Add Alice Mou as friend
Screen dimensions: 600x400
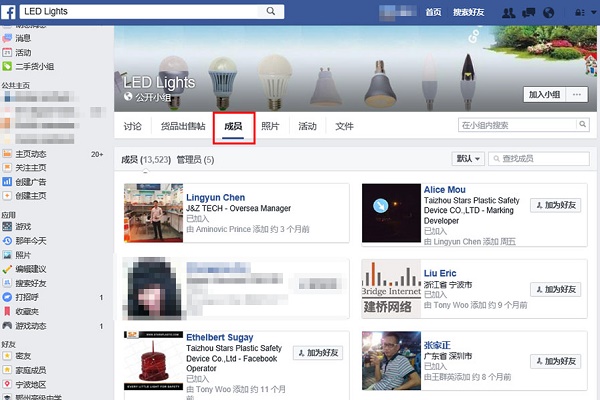click(x=556, y=205)
